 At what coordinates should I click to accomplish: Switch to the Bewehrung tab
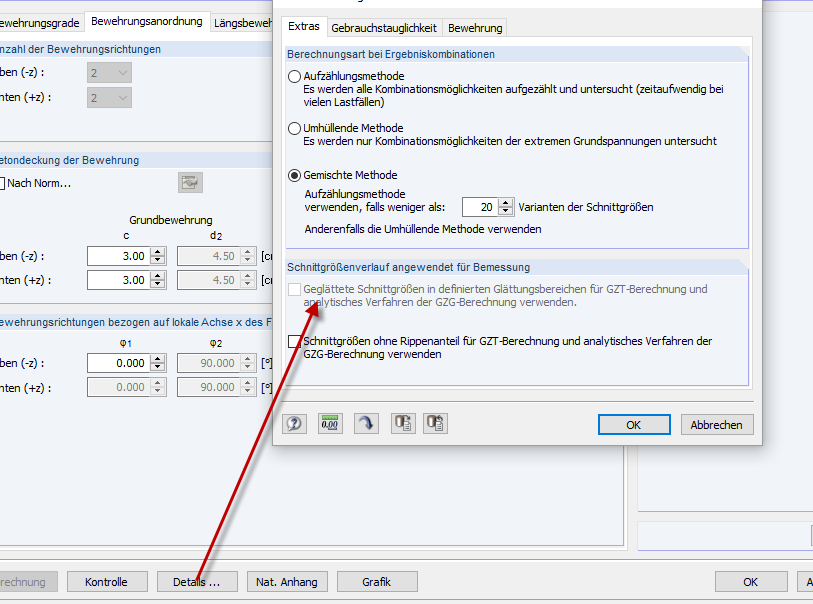pos(475,27)
